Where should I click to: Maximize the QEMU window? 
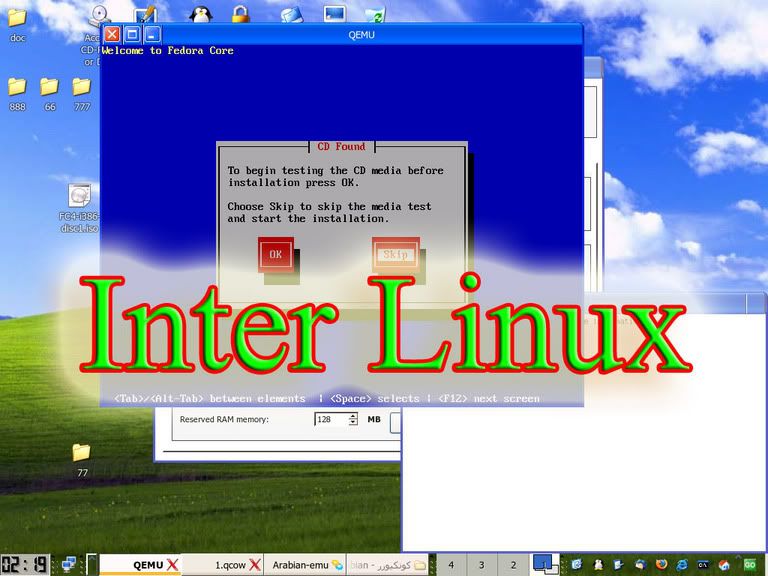(132, 34)
